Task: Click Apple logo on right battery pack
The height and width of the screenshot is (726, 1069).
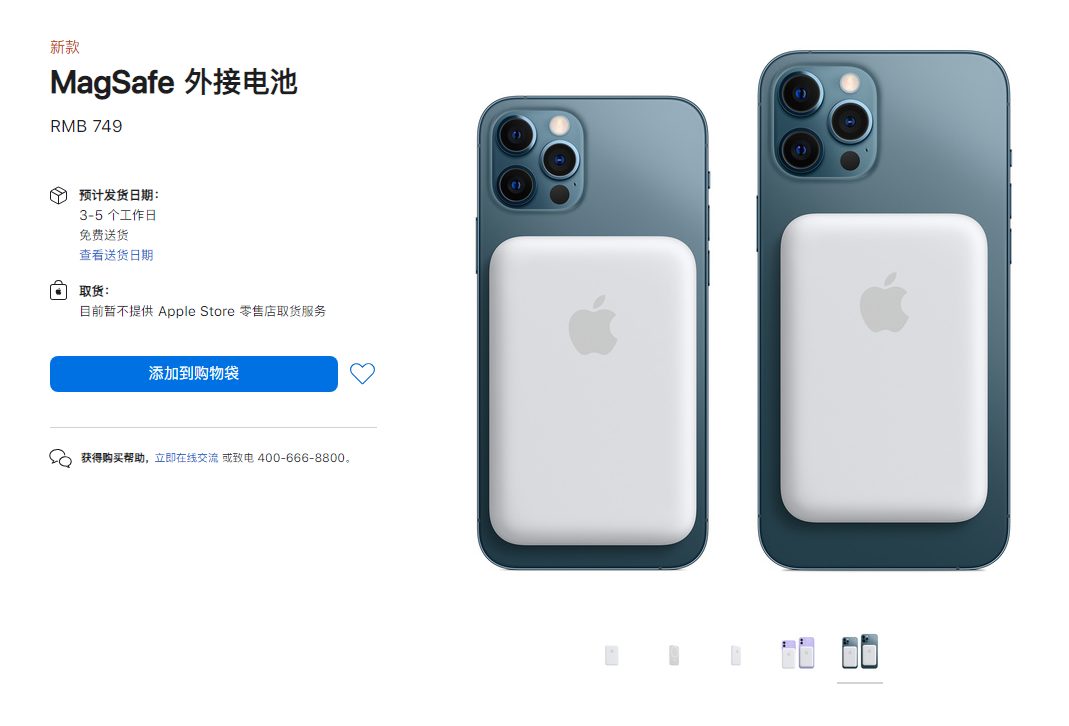Action: pos(884,303)
